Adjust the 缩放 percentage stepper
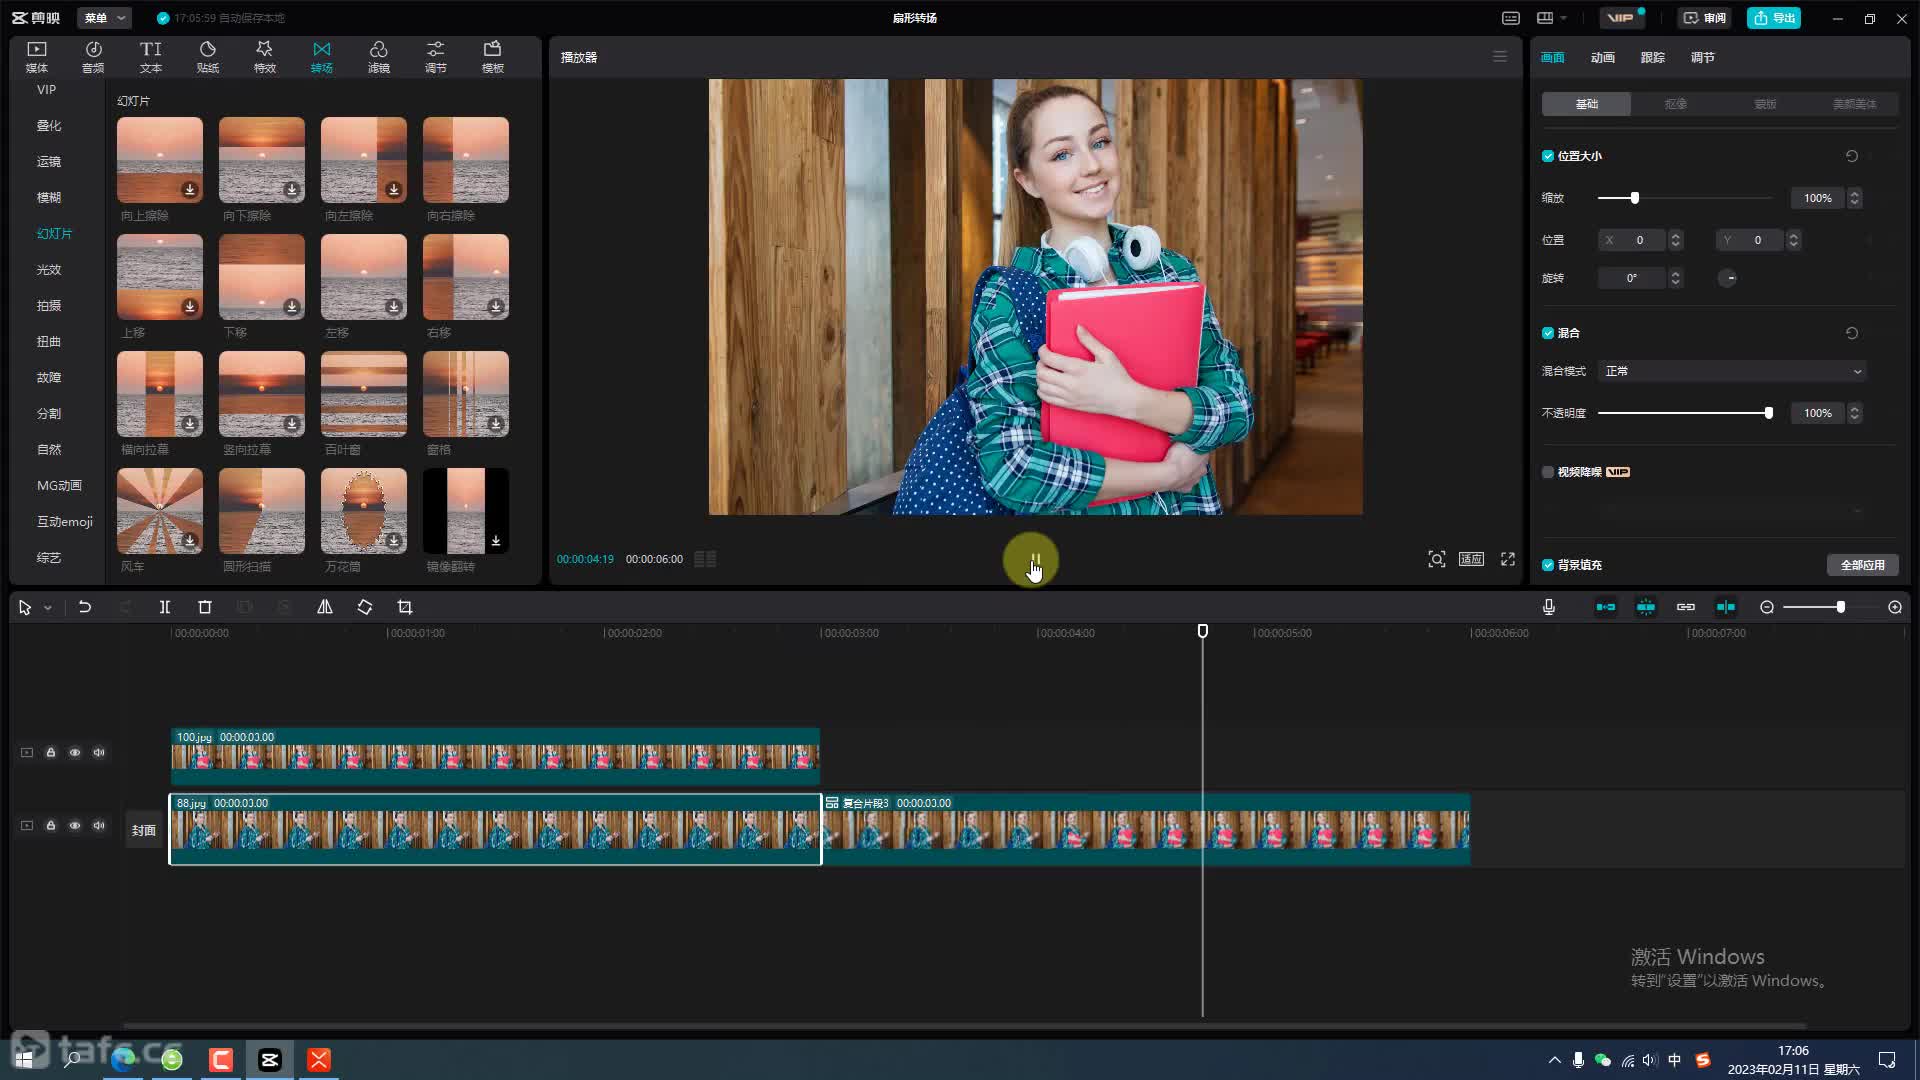 [1855, 198]
